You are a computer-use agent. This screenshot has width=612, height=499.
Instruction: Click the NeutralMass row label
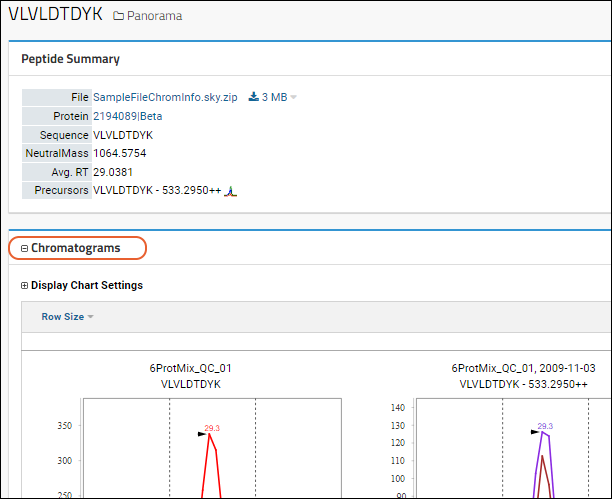(x=57, y=153)
